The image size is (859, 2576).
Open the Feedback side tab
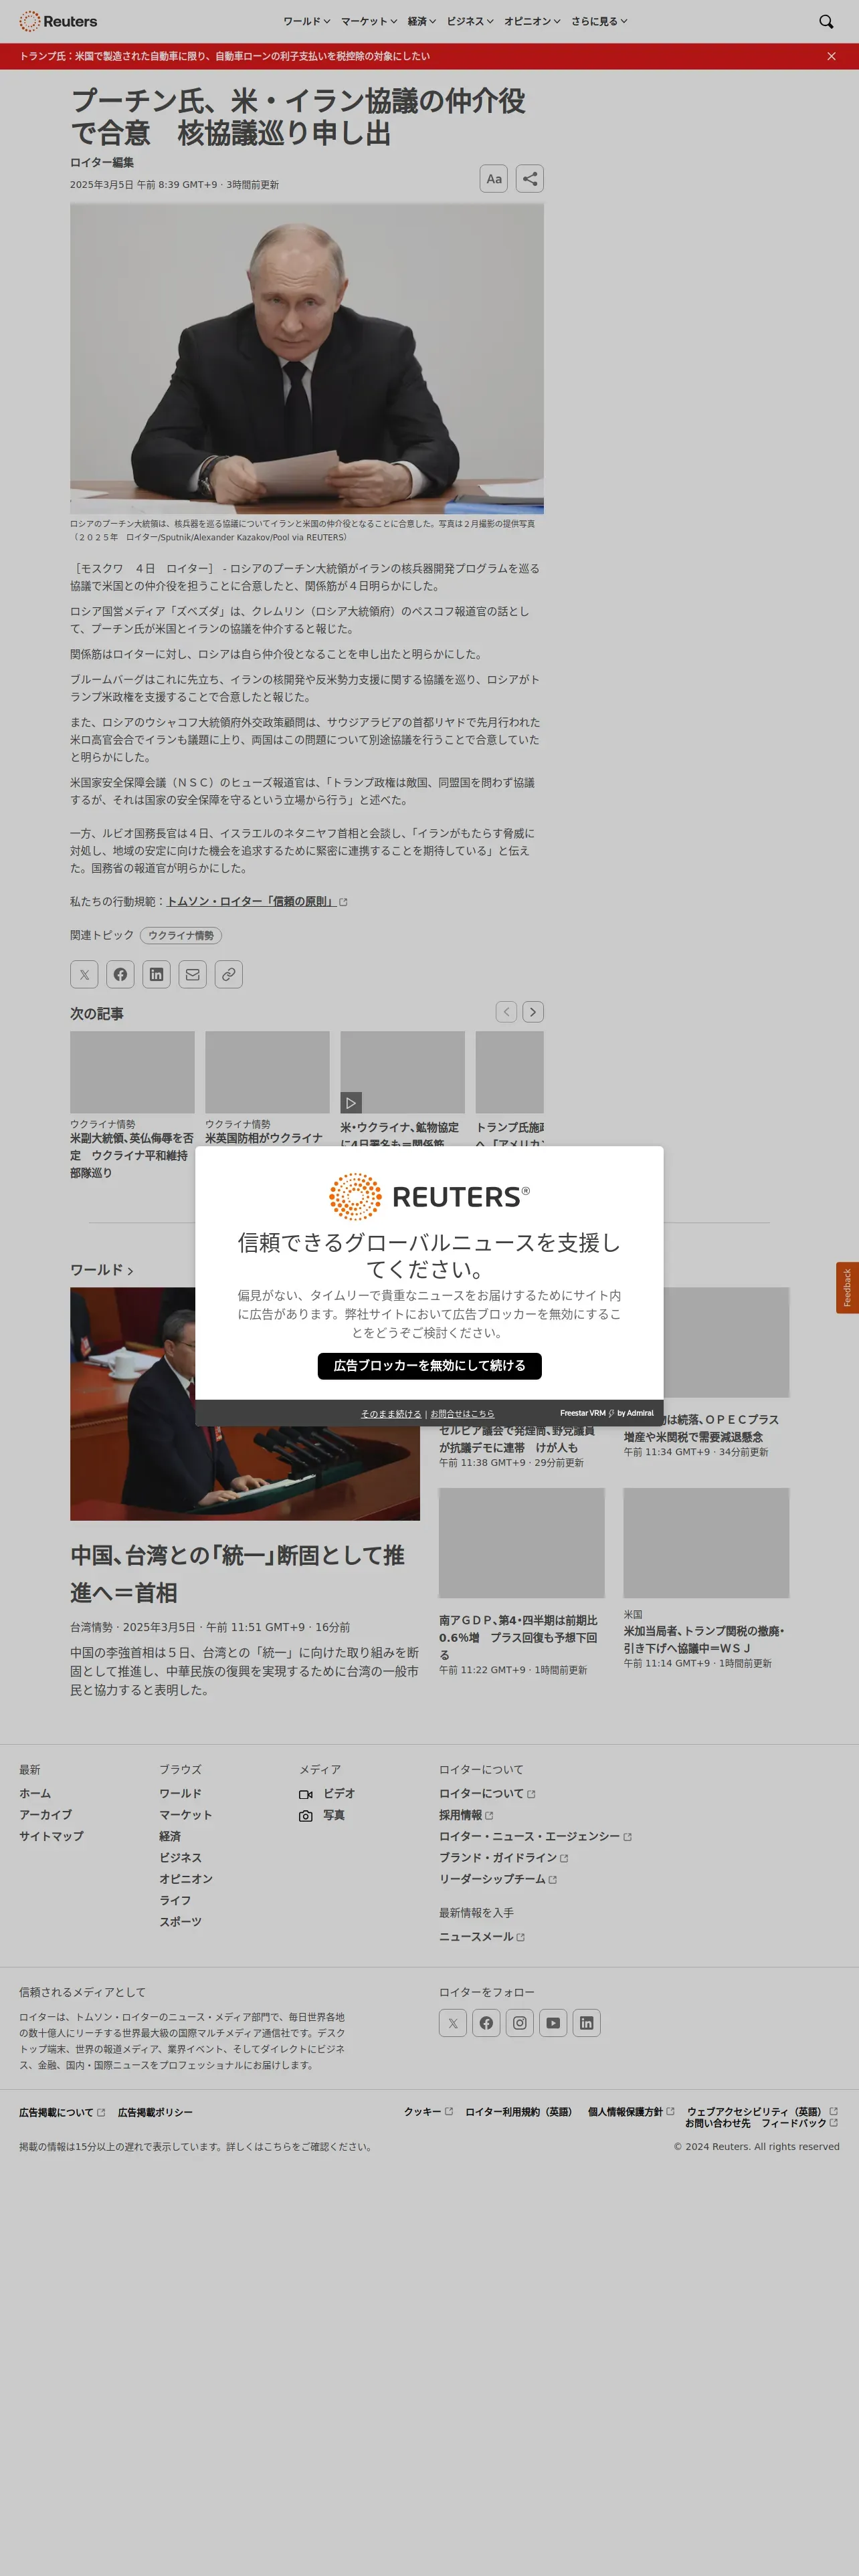click(x=847, y=1287)
